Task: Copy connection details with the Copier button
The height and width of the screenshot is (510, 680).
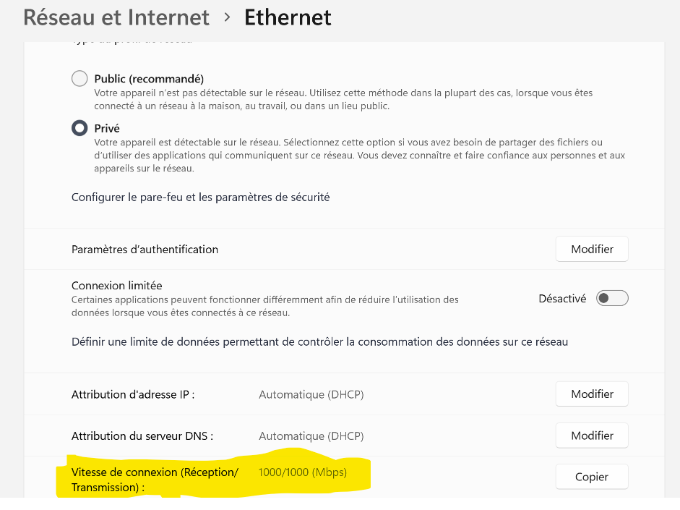Action: click(592, 477)
